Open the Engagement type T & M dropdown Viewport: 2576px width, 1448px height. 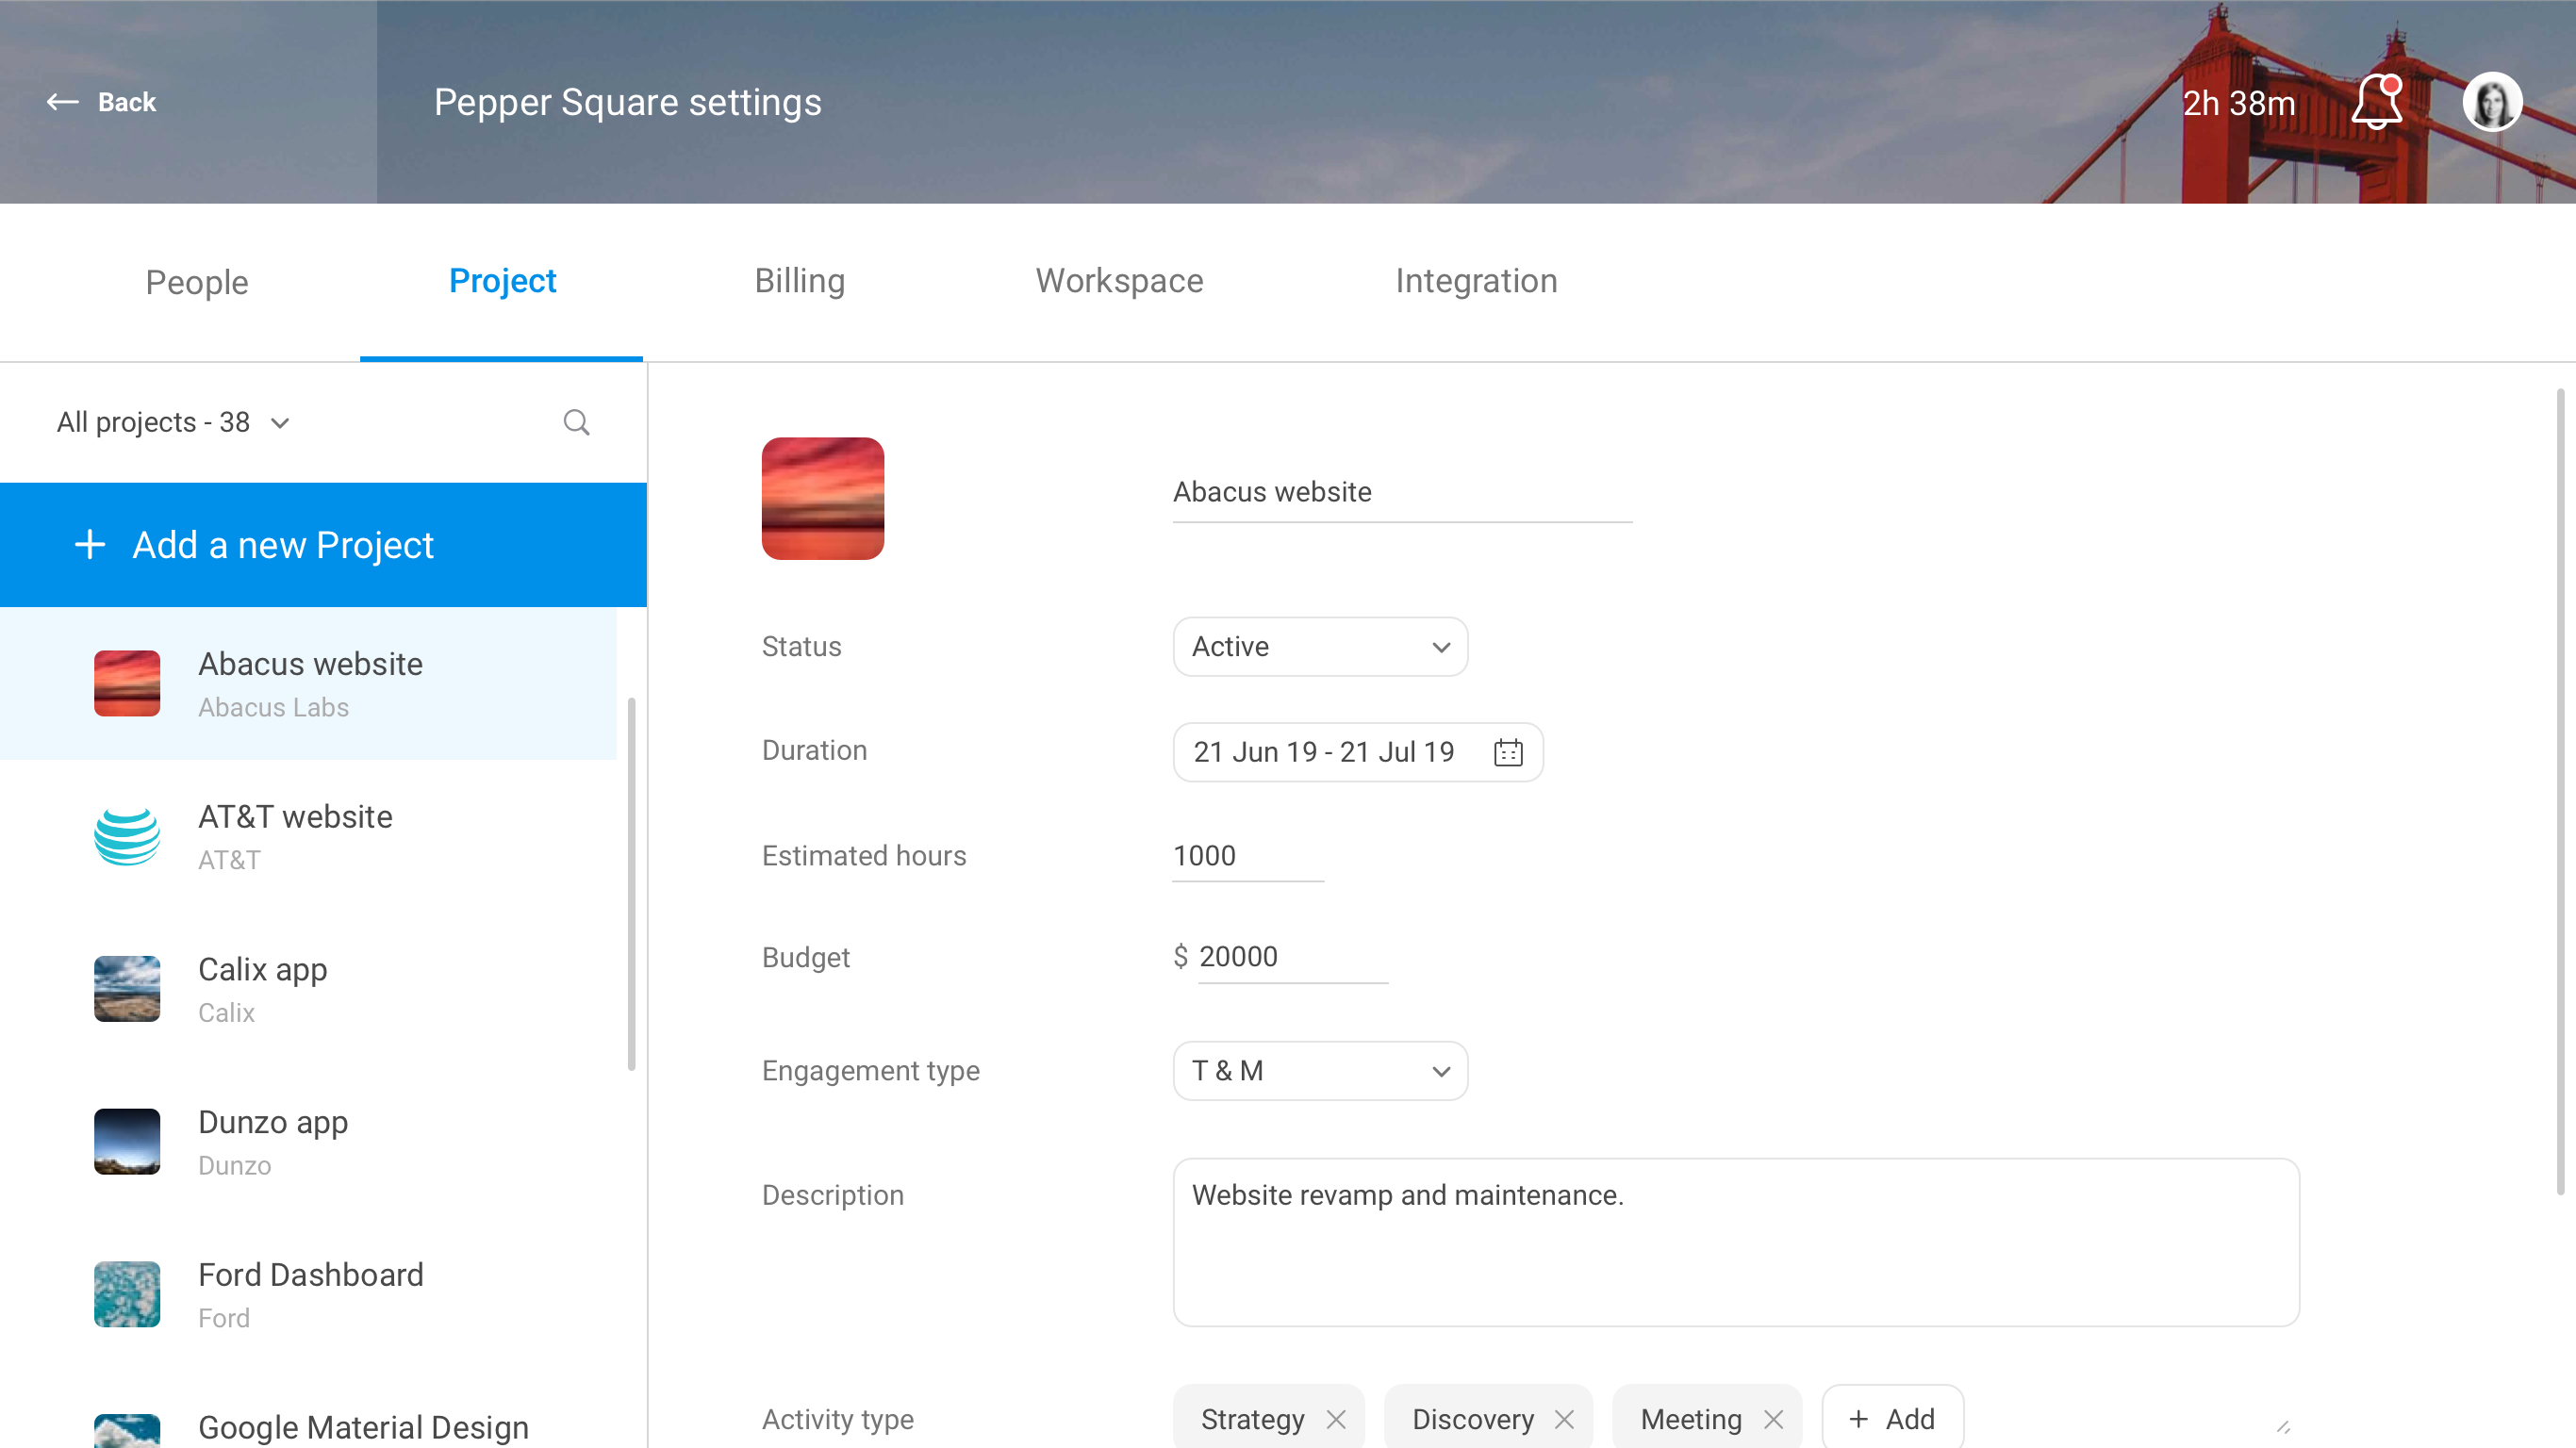(x=1320, y=1071)
